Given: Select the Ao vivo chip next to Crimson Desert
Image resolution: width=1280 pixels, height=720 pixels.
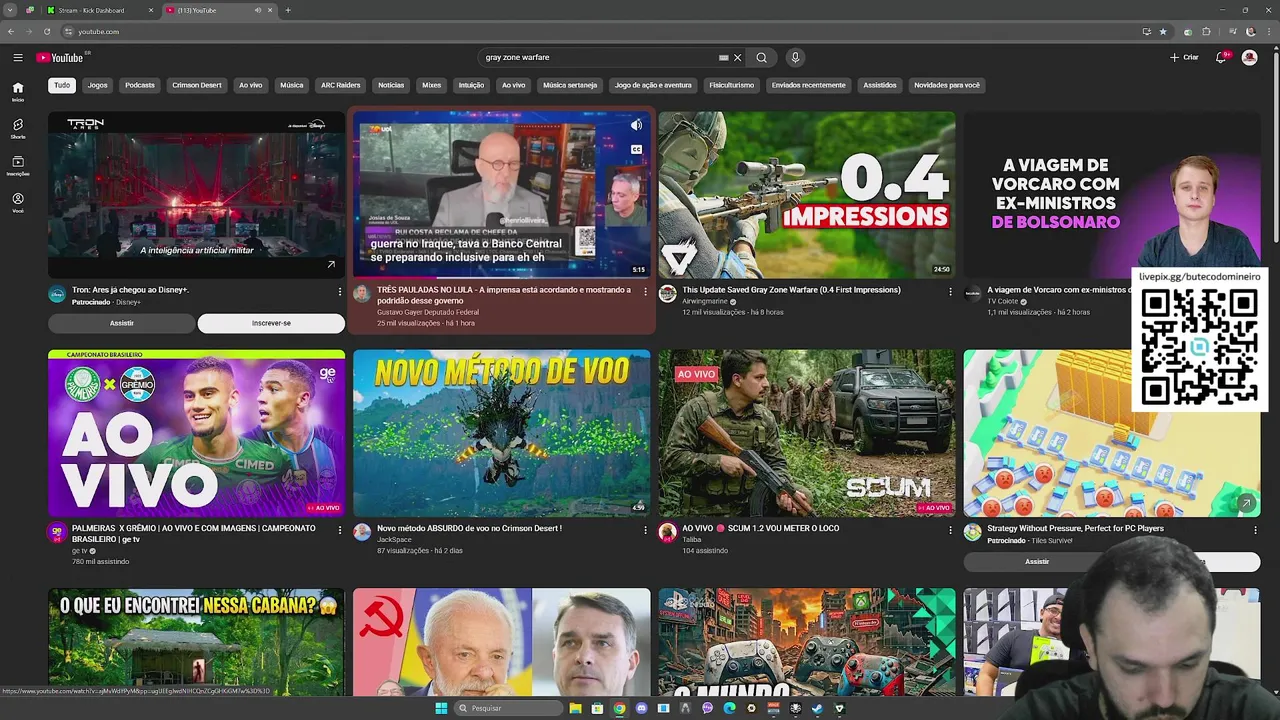Looking at the screenshot, I should coord(251,85).
